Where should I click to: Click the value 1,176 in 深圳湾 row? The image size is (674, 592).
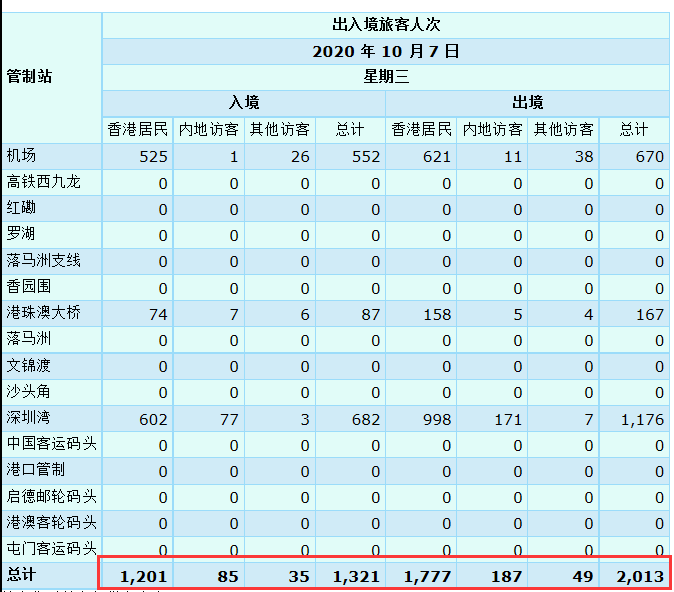coord(643,420)
